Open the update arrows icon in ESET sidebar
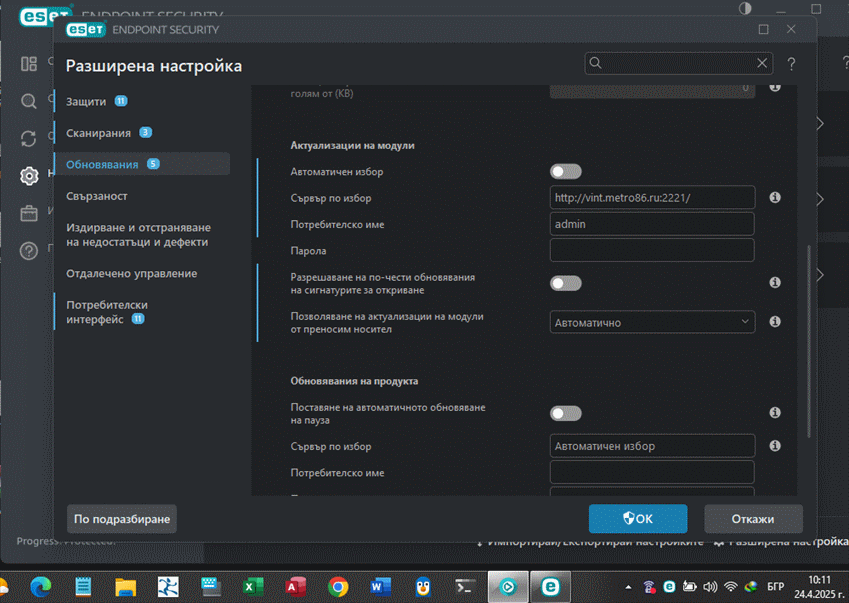849x603 pixels. 29,139
